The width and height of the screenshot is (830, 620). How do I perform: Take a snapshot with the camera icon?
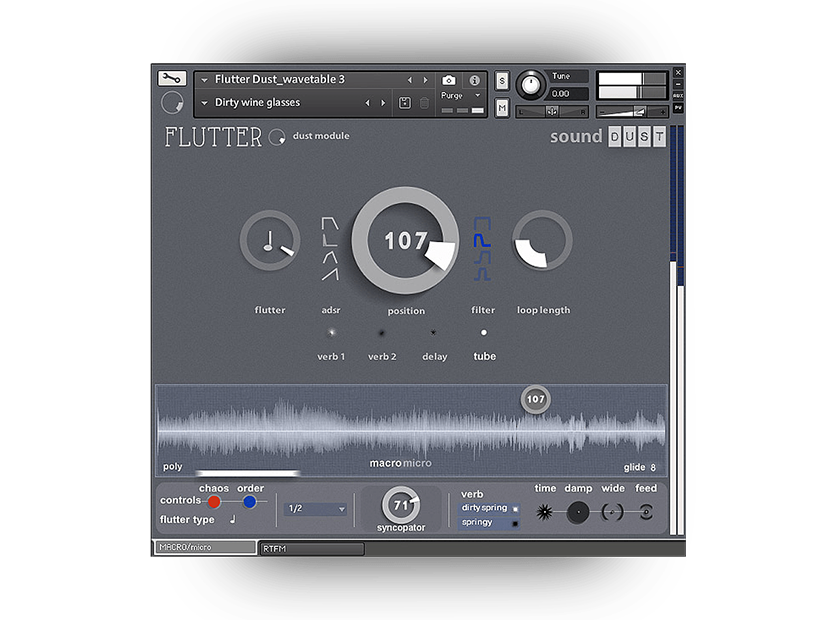click(x=448, y=80)
